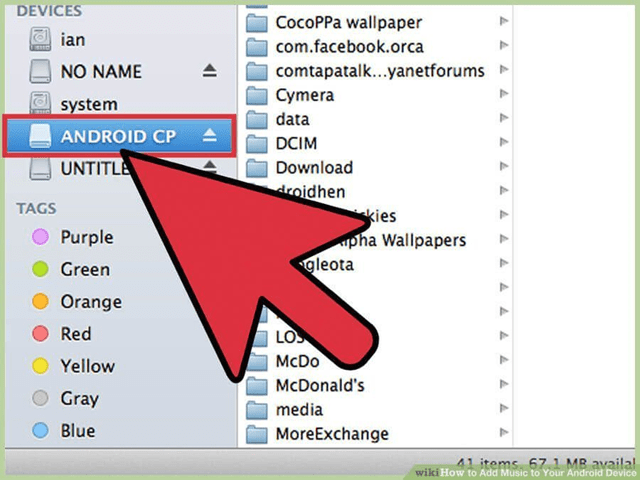Image resolution: width=640 pixels, height=480 pixels.
Task: Click the DCIM folder icon
Action: 258,144
